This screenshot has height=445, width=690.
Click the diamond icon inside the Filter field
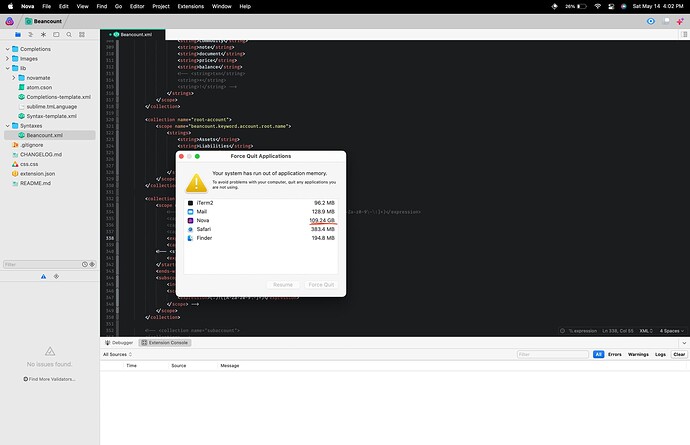click(x=92, y=265)
